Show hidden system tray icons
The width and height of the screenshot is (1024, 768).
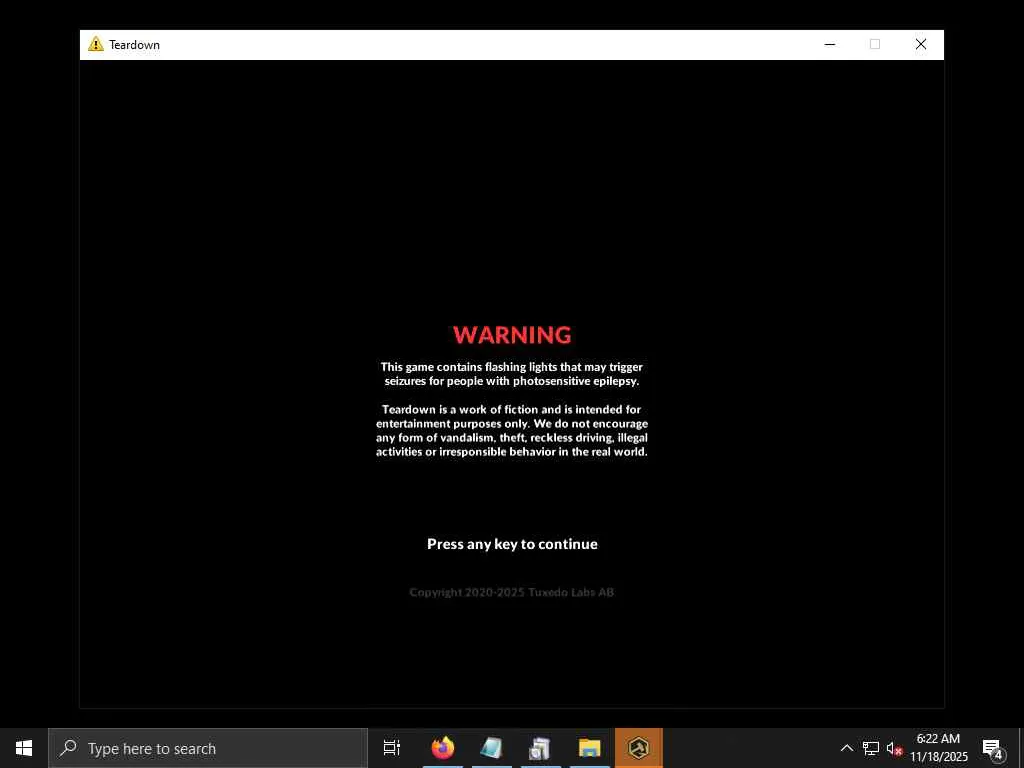tap(846, 748)
